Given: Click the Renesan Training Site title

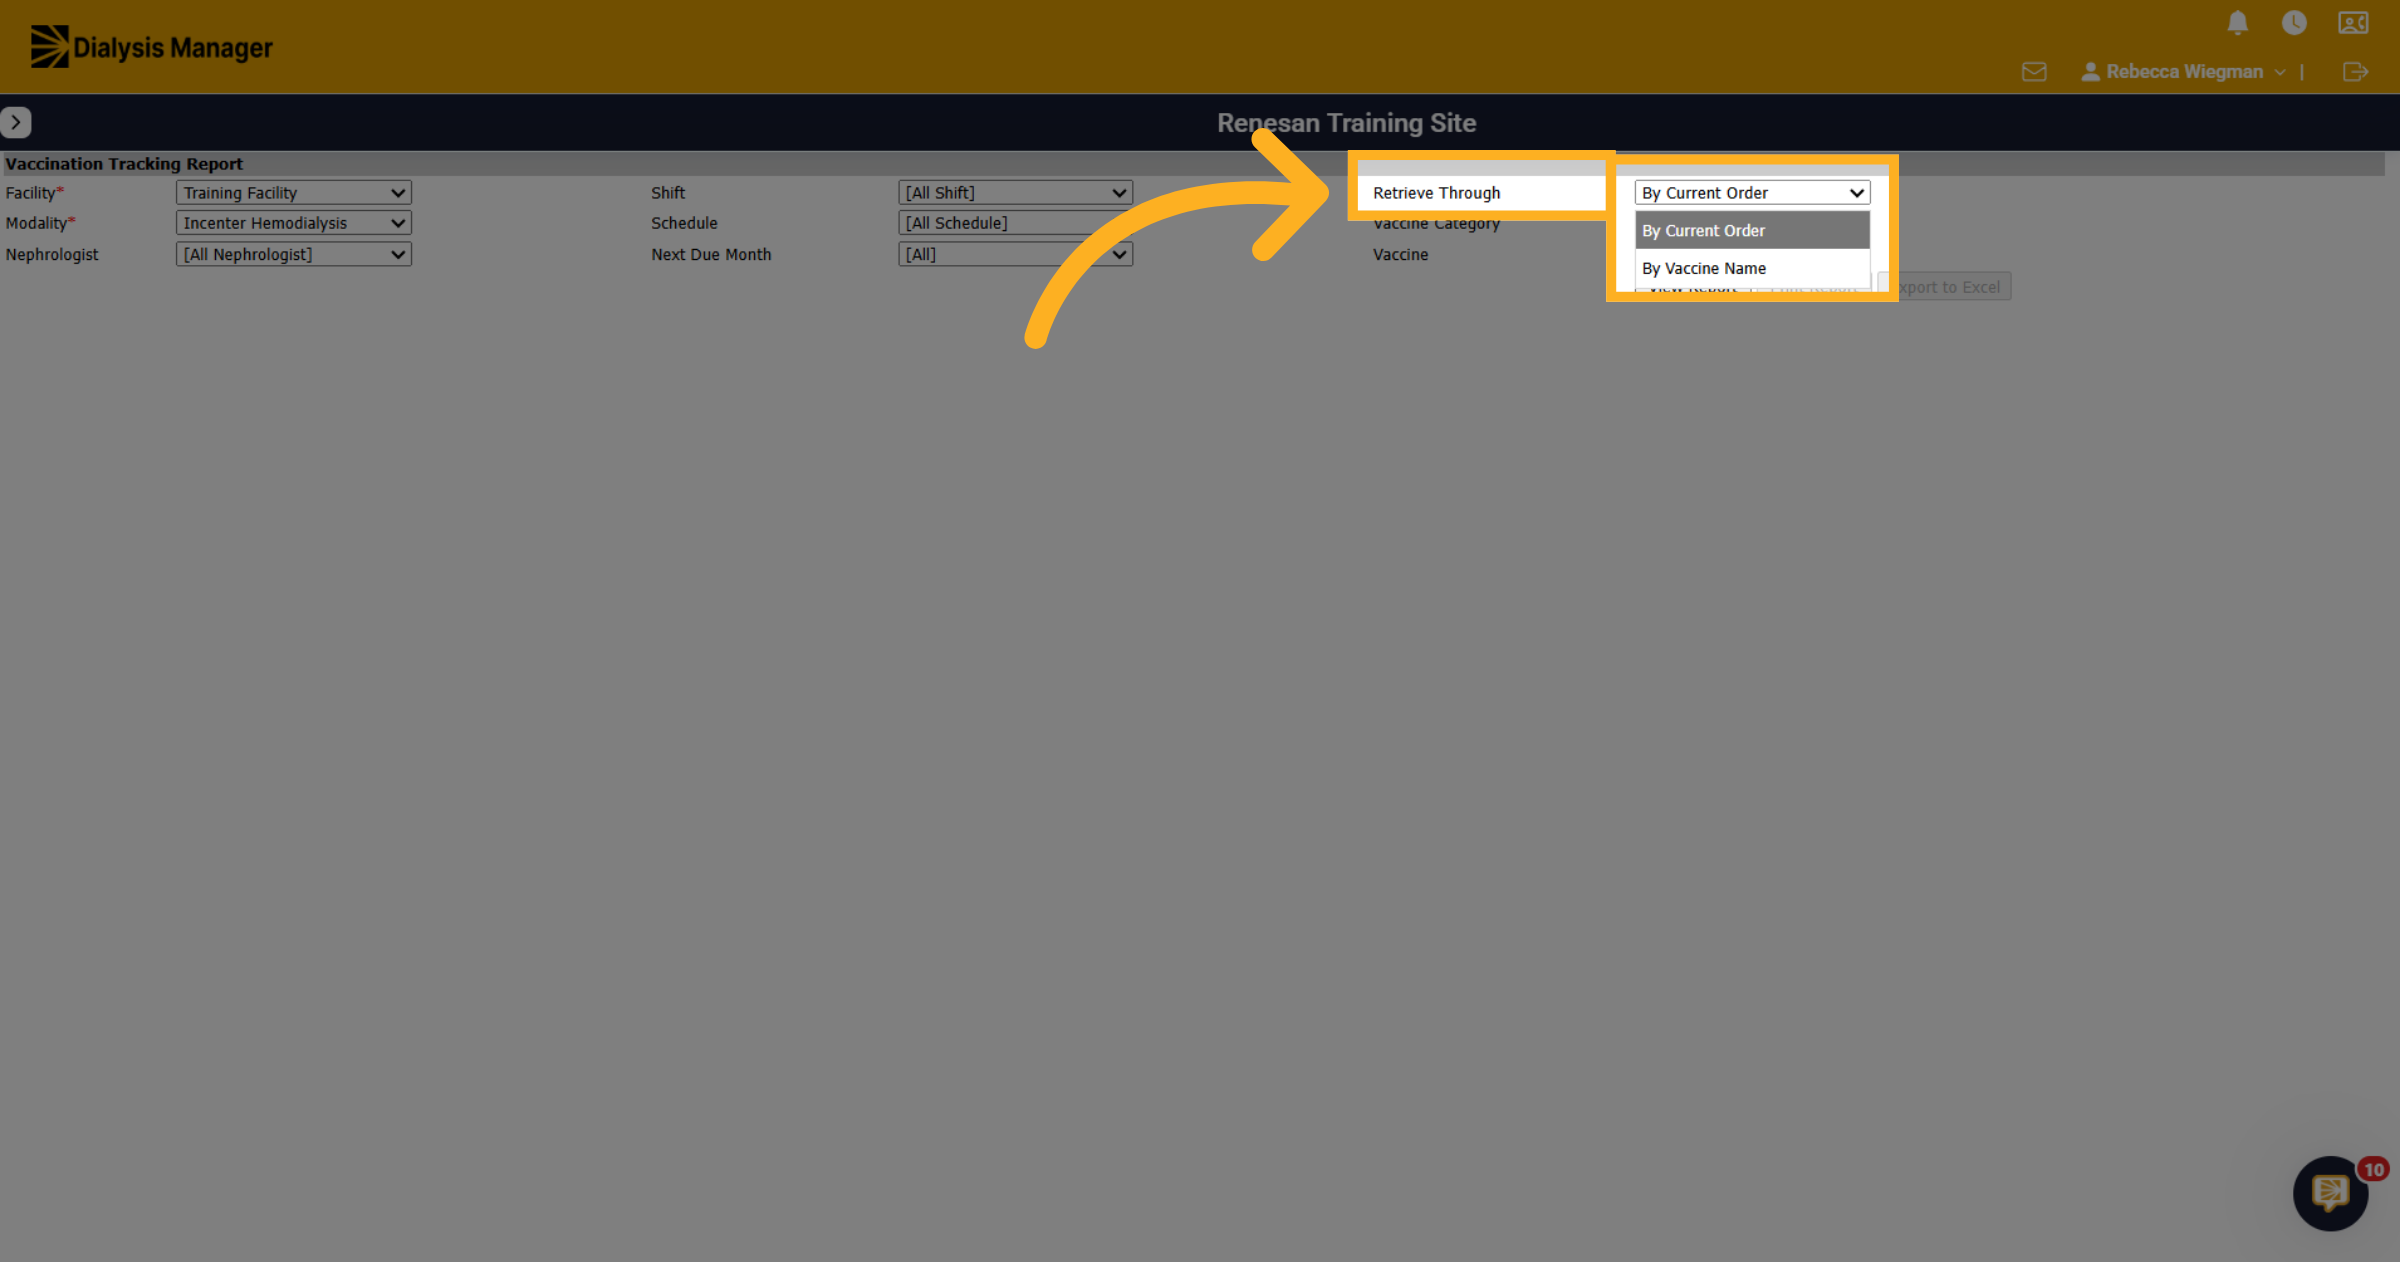Looking at the screenshot, I should [1346, 123].
